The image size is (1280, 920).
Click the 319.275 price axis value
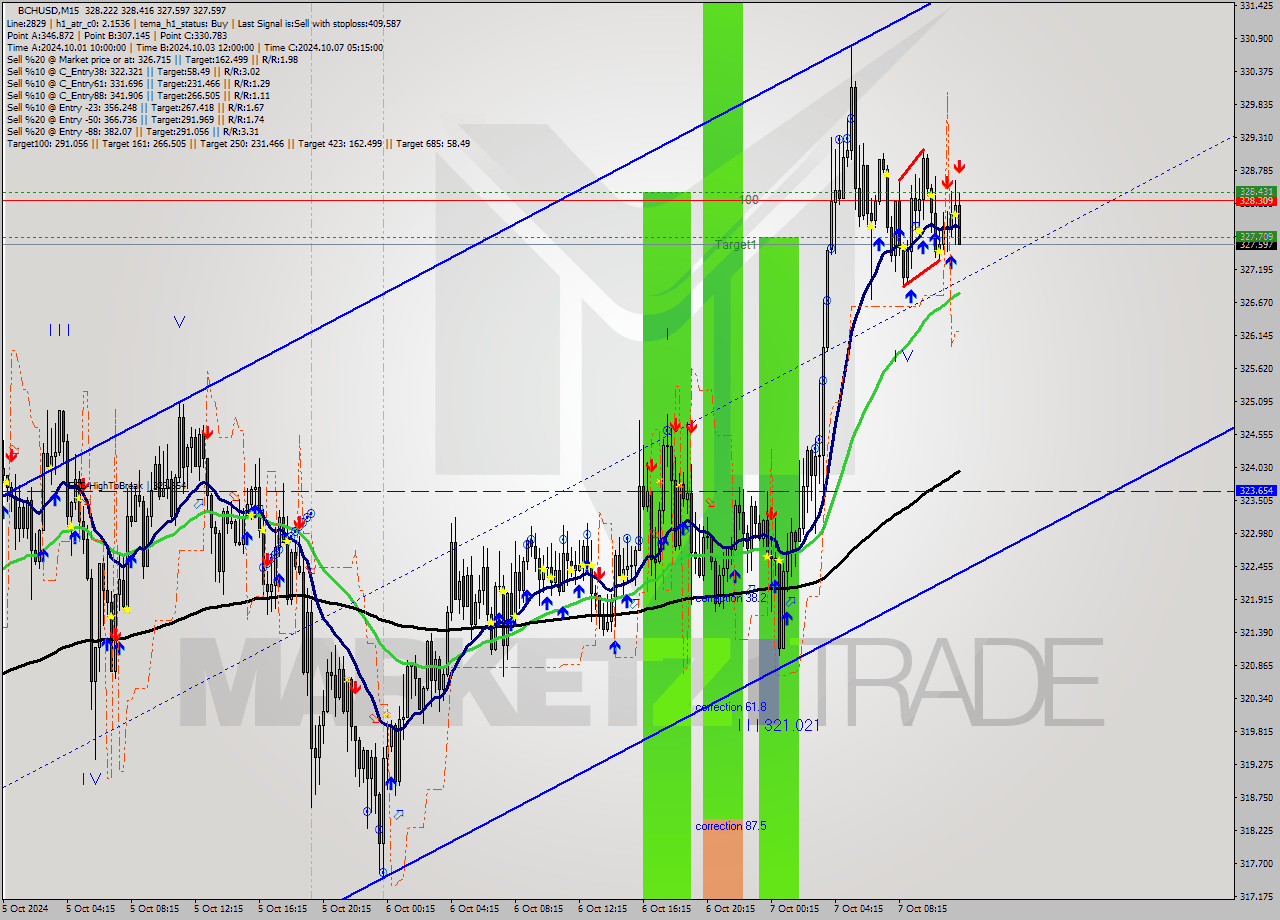1256,765
